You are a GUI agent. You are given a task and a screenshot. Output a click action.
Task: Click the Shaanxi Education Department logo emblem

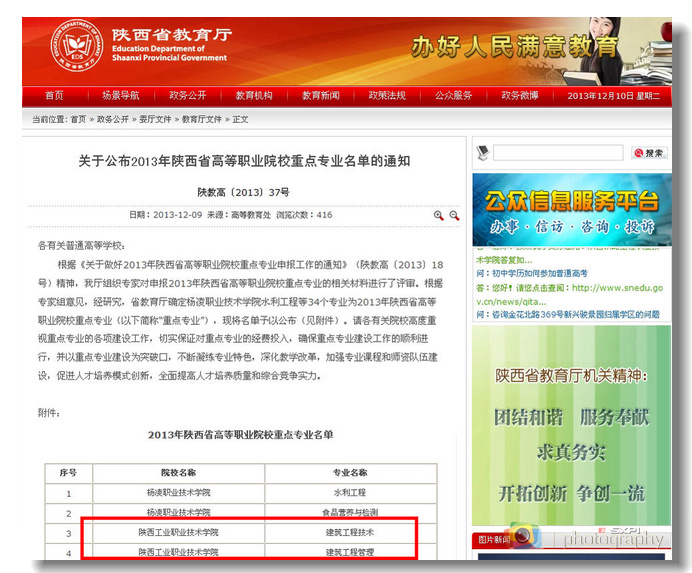tap(76, 45)
